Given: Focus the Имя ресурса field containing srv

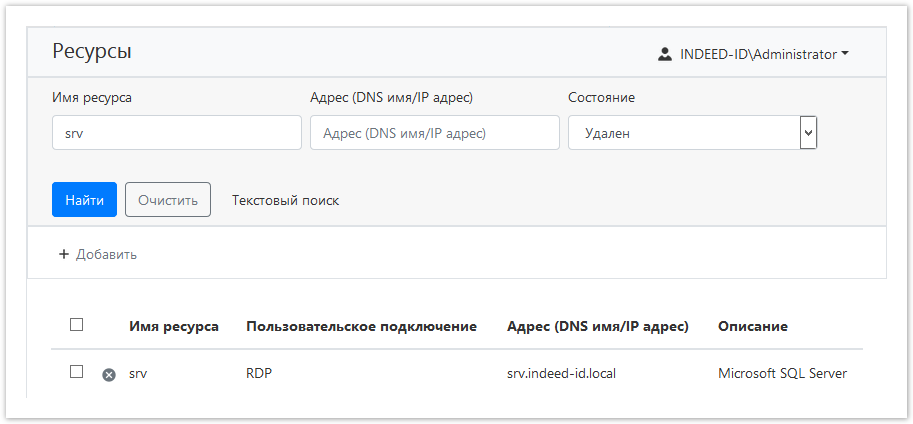Looking at the screenshot, I should (176, 133).
